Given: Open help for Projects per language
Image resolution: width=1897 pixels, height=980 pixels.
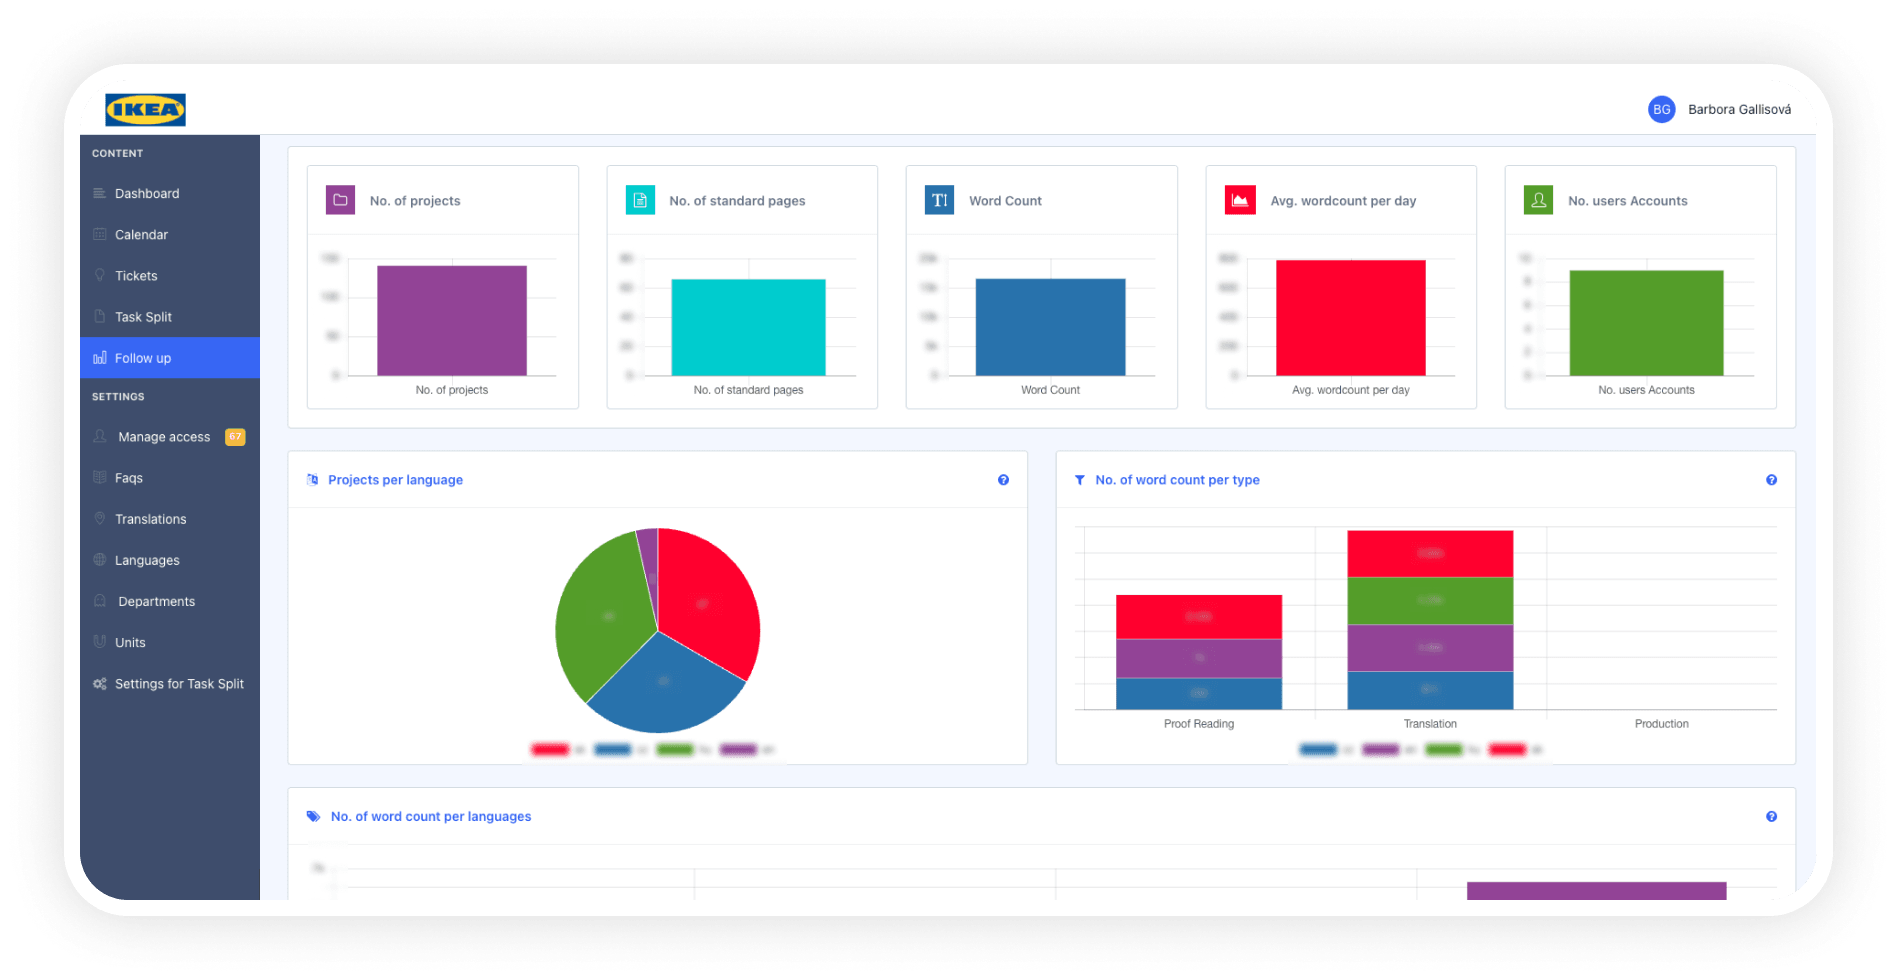Looking at the screenshot, I should pyautogui.click(x=1003, y=480).
